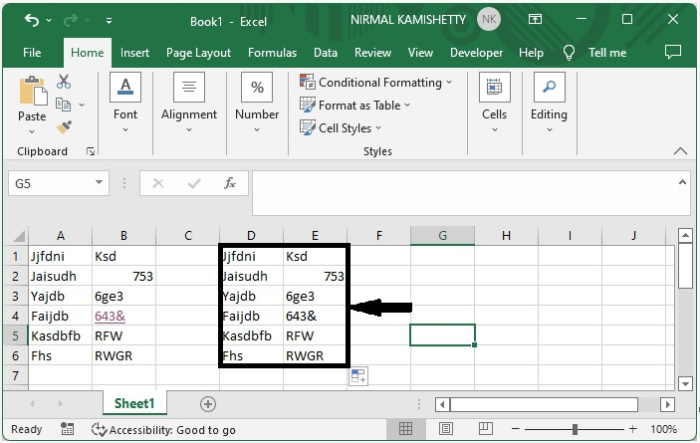700x443 pixels.
Task: Click the macro recording status bar icon
Action: click(x=67, y=429)
